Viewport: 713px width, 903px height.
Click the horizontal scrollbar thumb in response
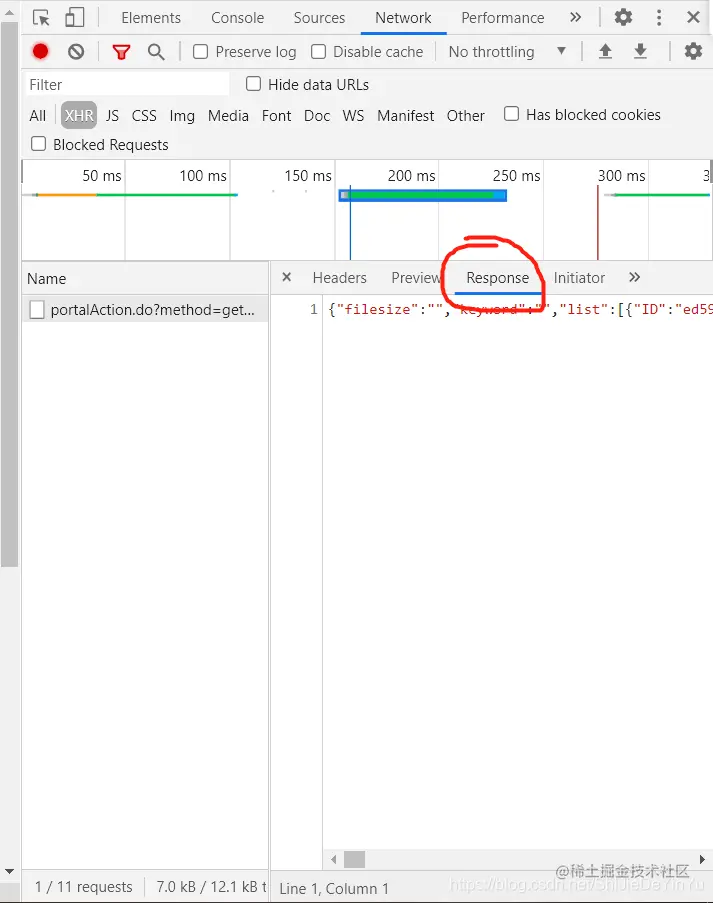354,859
